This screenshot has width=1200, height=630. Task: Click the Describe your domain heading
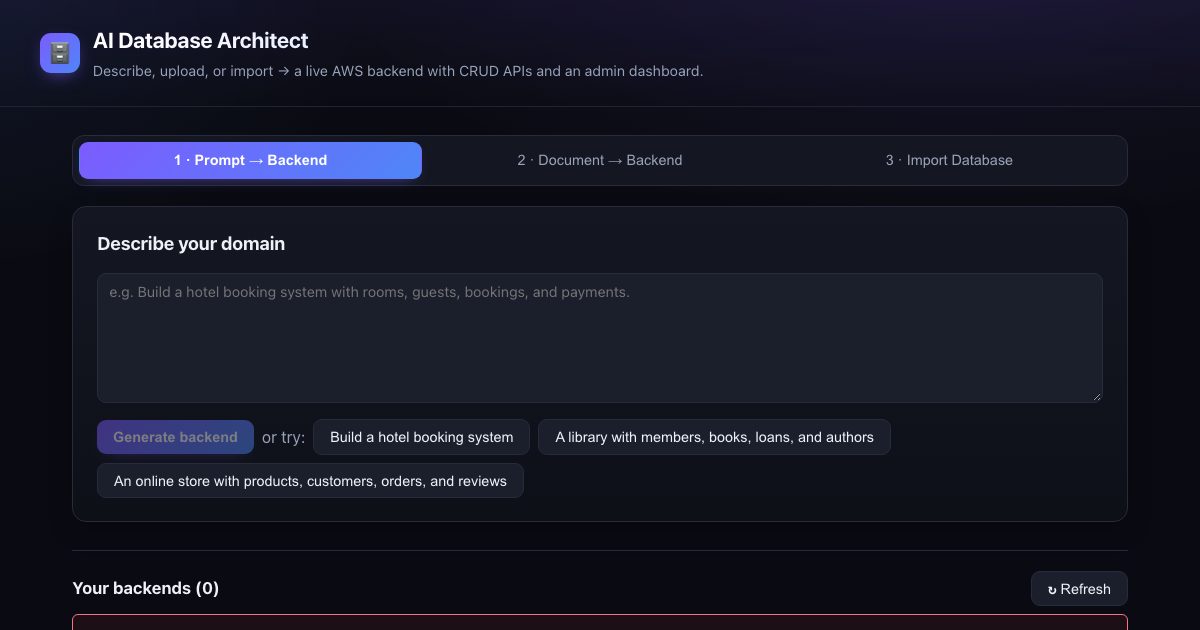pyautogui.click(x=191, y=244)
